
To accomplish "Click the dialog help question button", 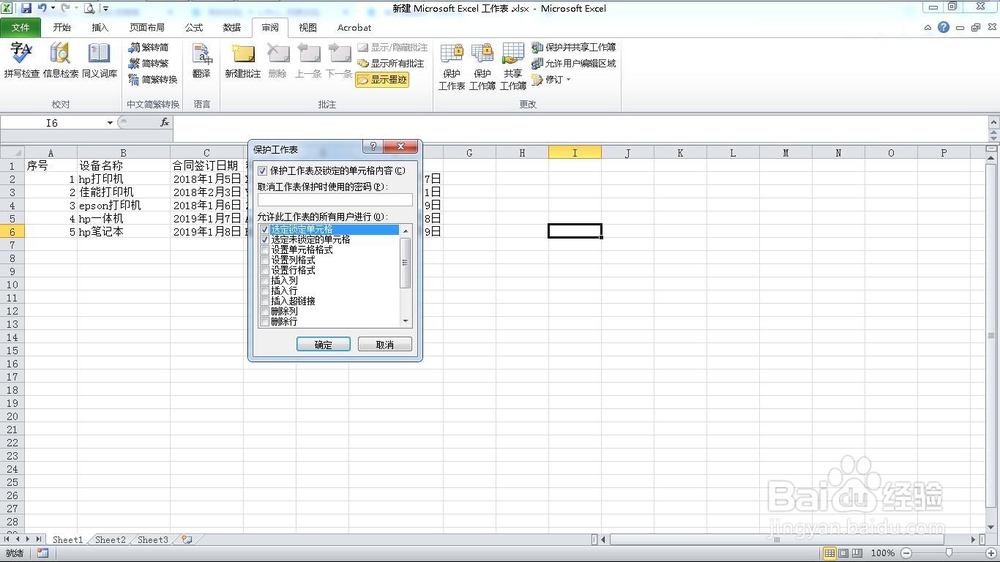I will coord(373,147).
